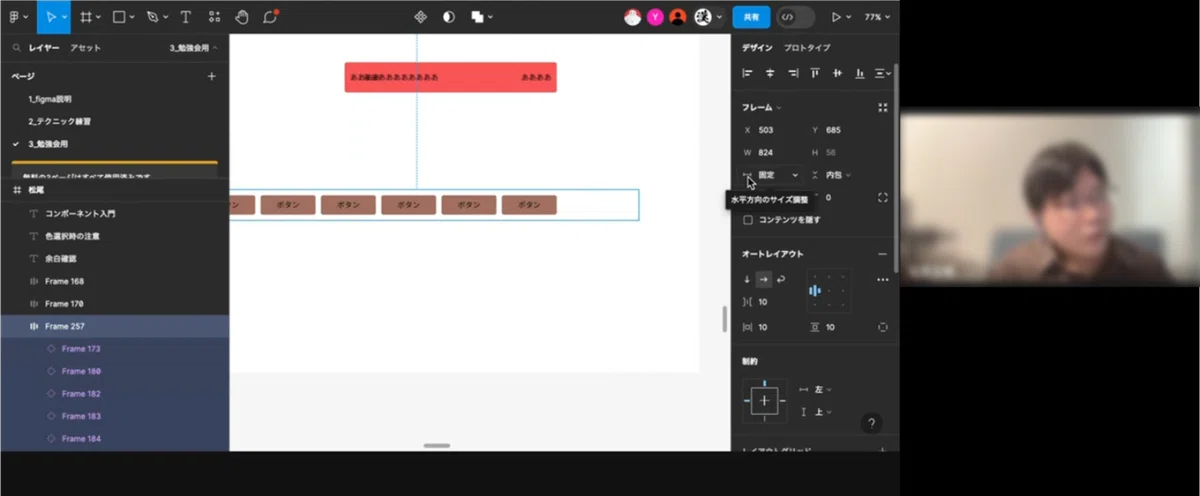Open Pen tool options arrow
The width and height of the screenshot is (1200, 496).
[x=166, y=17]
